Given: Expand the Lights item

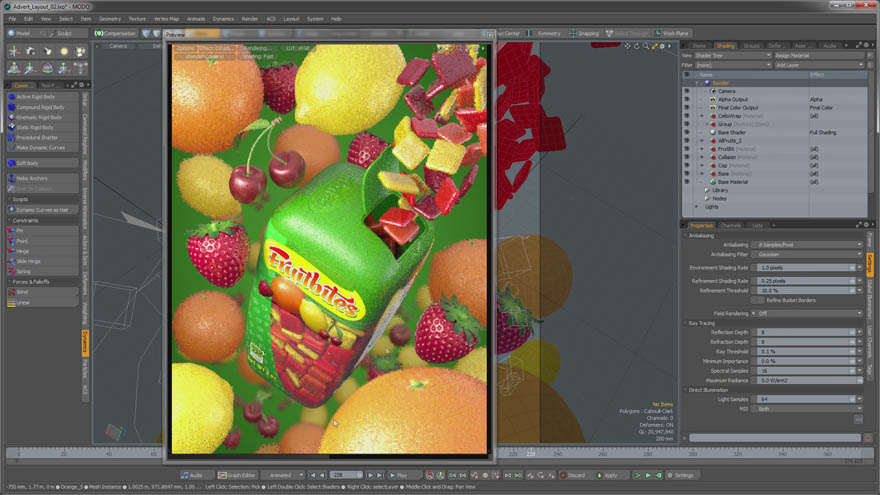Looking at the screenshot, I should [697, 207].
